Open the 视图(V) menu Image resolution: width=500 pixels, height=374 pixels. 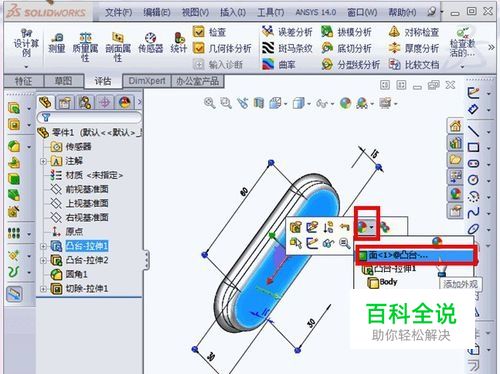click(195, 13)
